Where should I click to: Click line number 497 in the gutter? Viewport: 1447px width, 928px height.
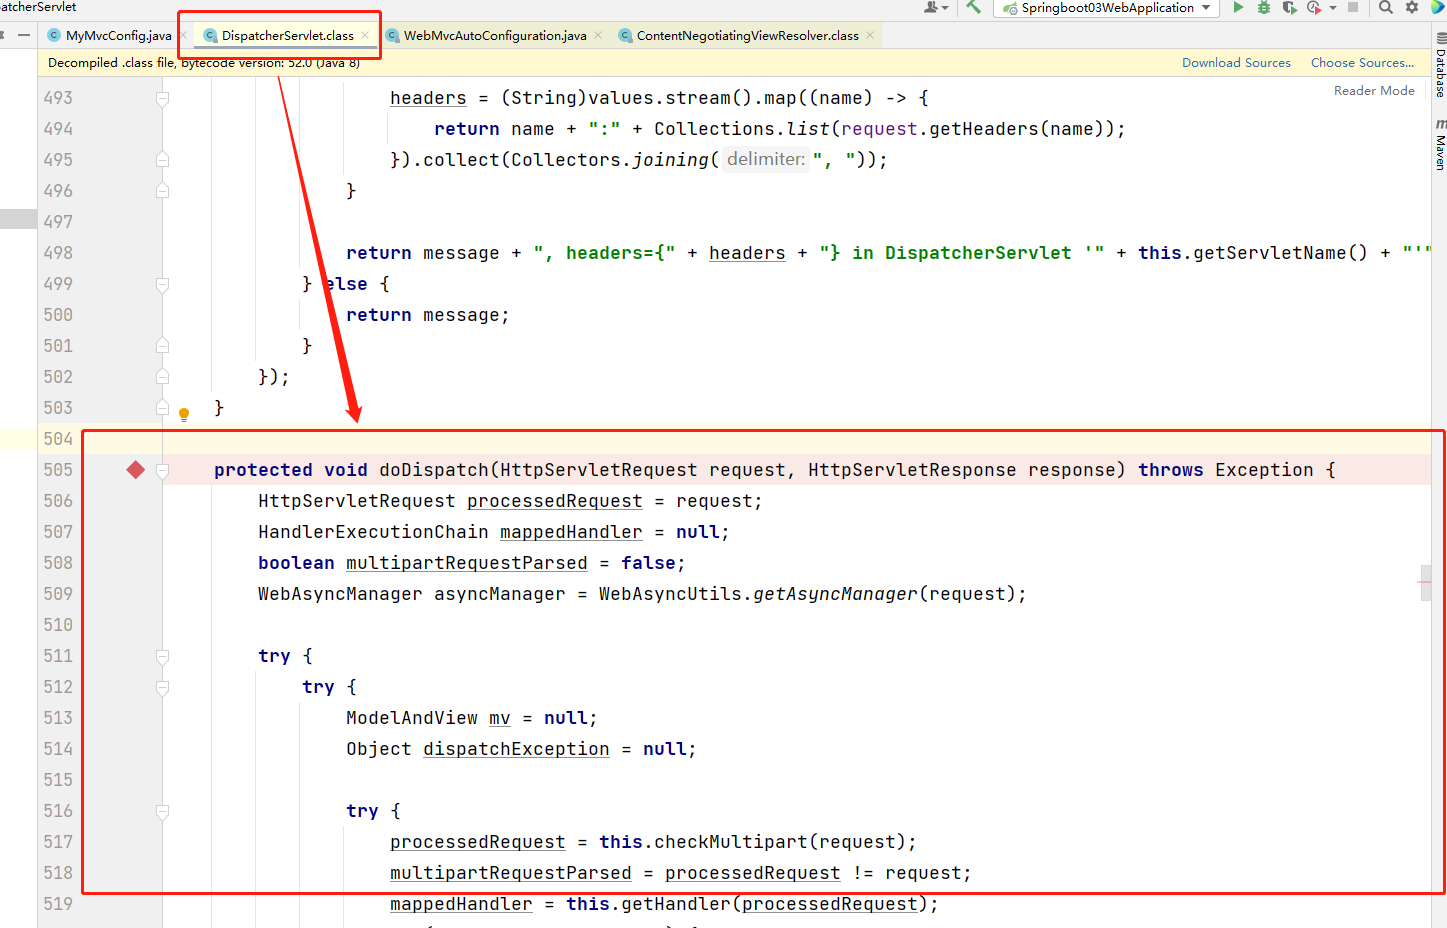(x=58, y=222)
